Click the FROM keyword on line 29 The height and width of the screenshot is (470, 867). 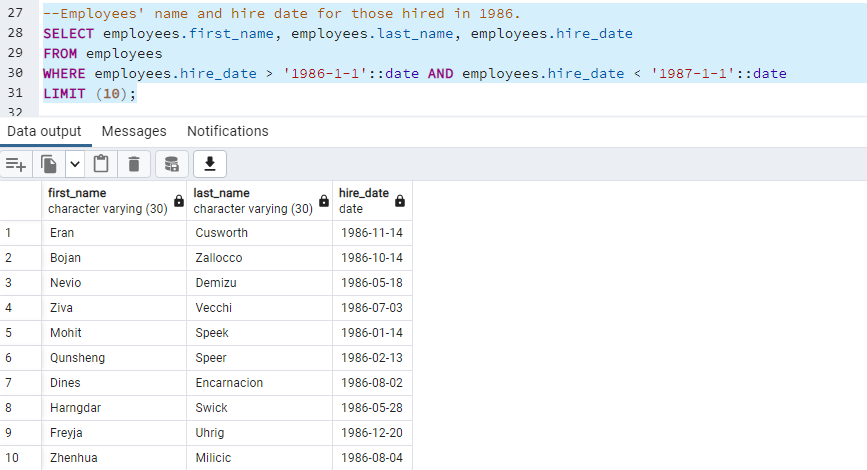60,54
